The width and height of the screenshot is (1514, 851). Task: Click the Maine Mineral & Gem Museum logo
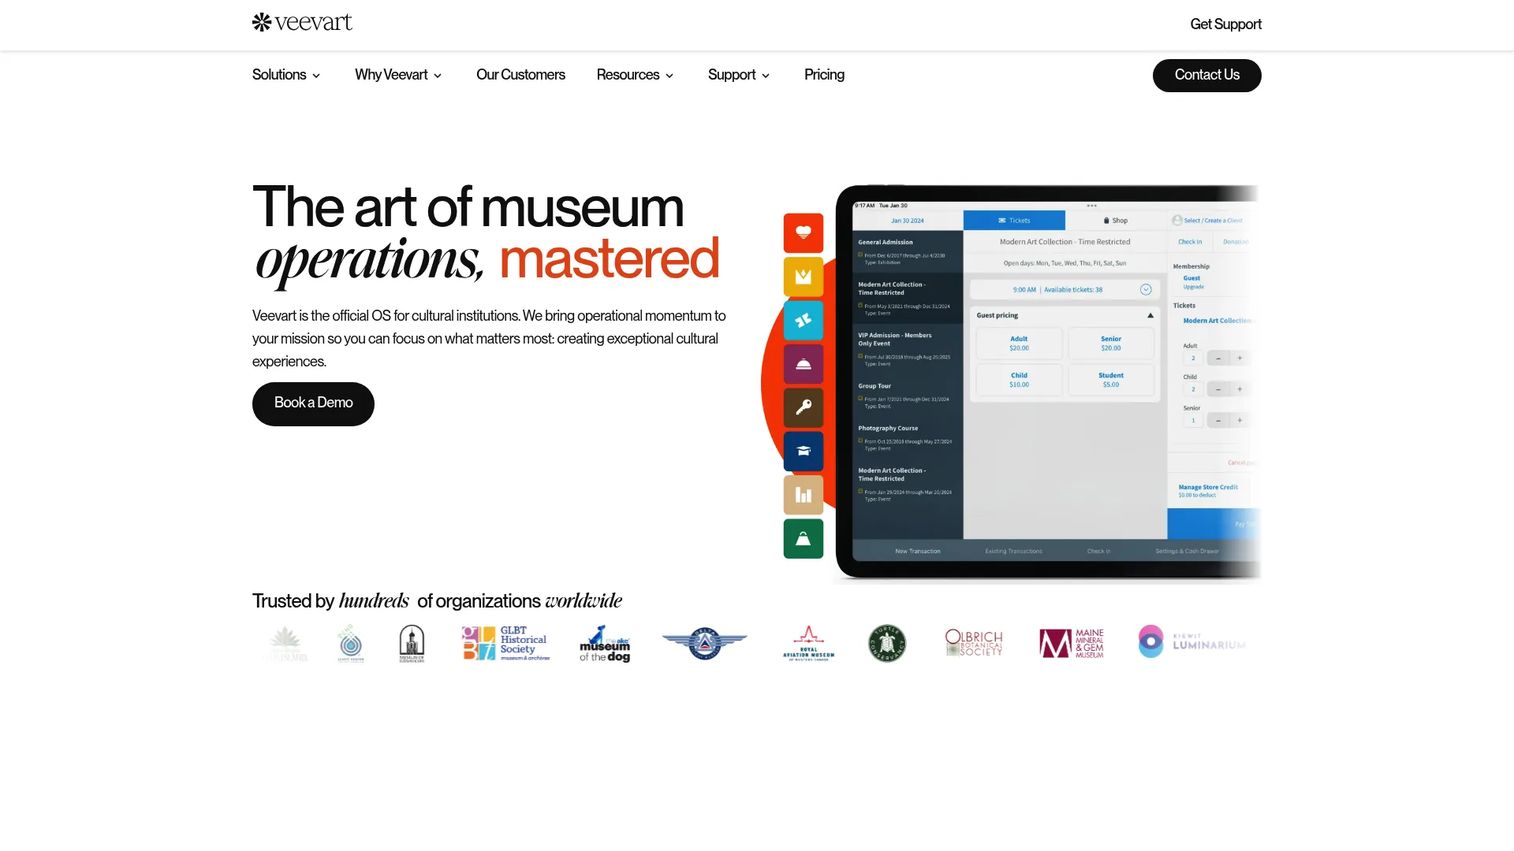tap(1072, 643)
